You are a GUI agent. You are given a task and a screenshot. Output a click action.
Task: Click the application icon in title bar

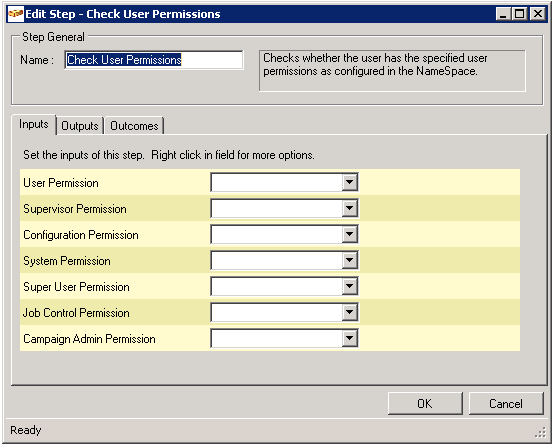(16, 14)
